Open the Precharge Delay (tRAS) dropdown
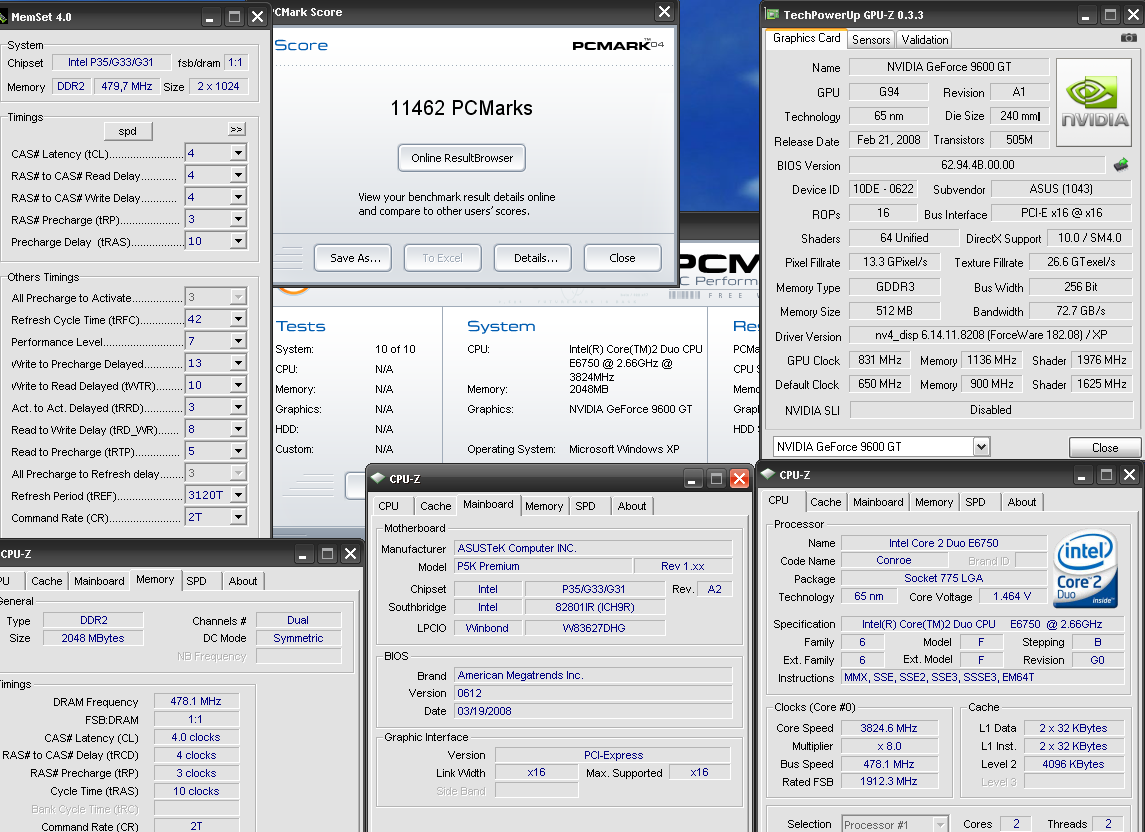The height and width of the screenshot is (832, 1145). pos(238,241)
